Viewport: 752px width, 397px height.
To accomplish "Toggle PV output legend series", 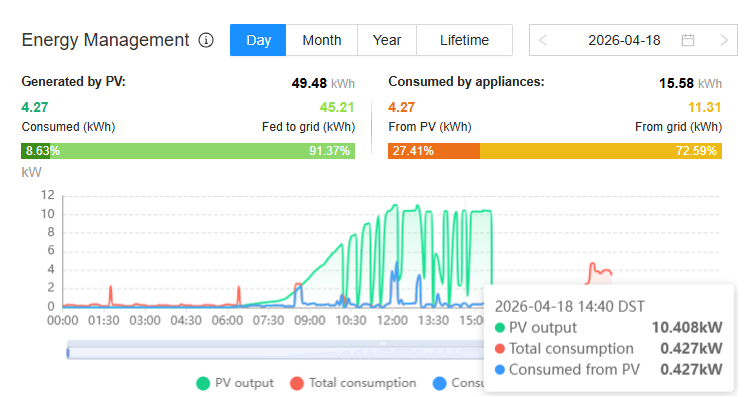I will point(235,383).
